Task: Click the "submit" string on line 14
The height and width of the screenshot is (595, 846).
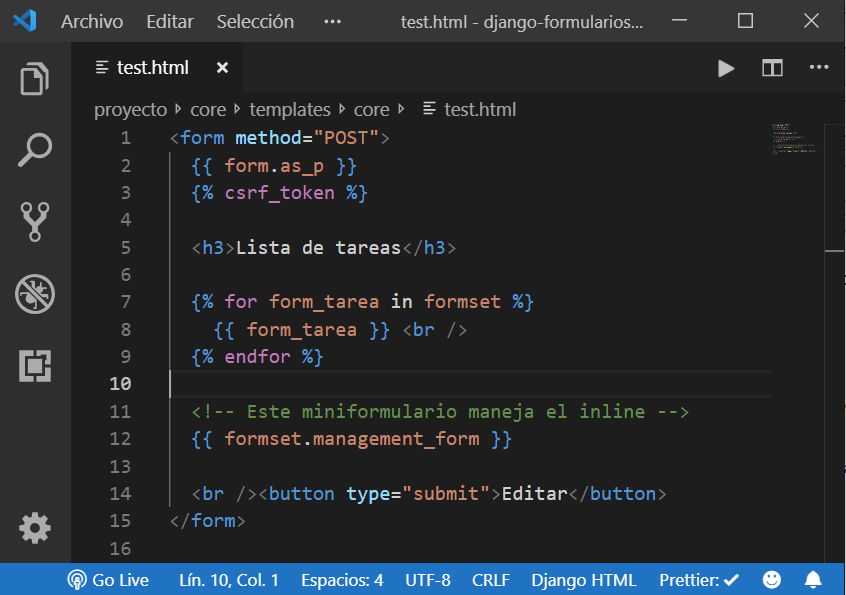Action: pyautogui.click(x=446, y=494)
